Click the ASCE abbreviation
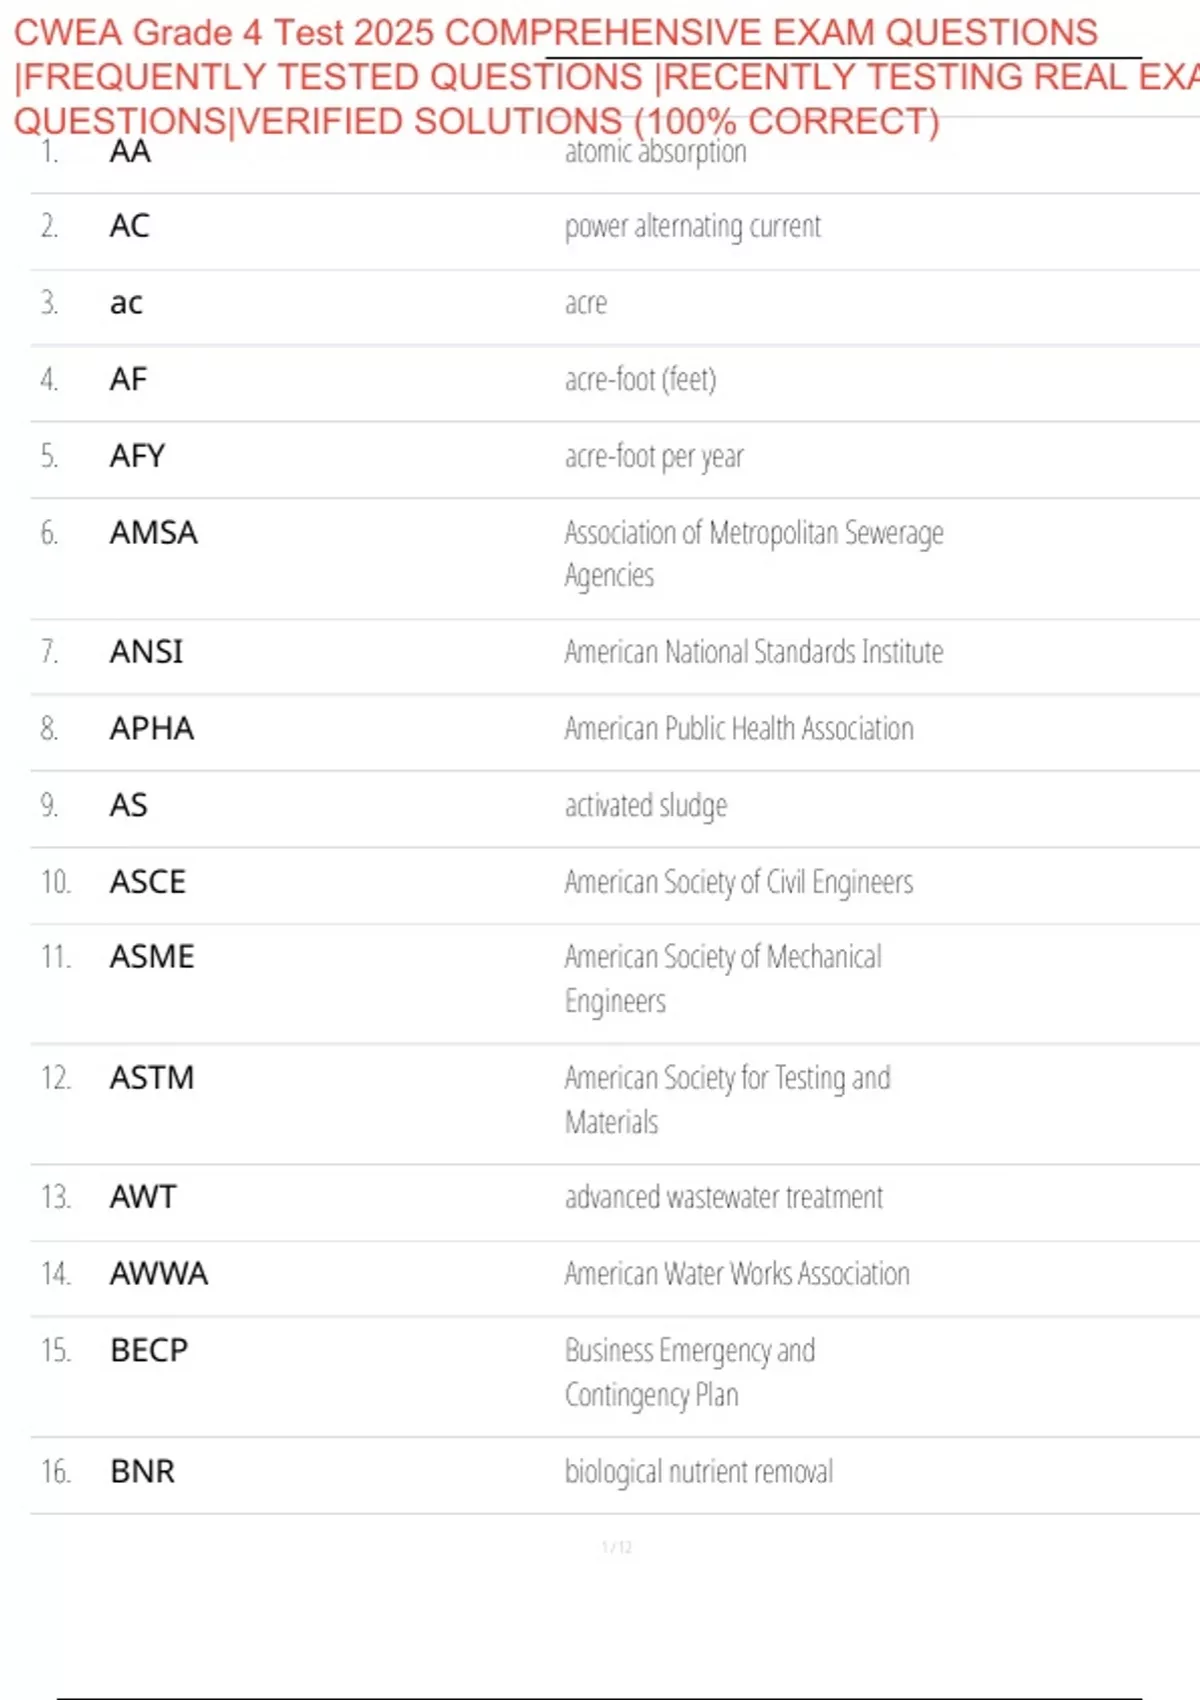1200x1700 pixels. pos(147,882)
